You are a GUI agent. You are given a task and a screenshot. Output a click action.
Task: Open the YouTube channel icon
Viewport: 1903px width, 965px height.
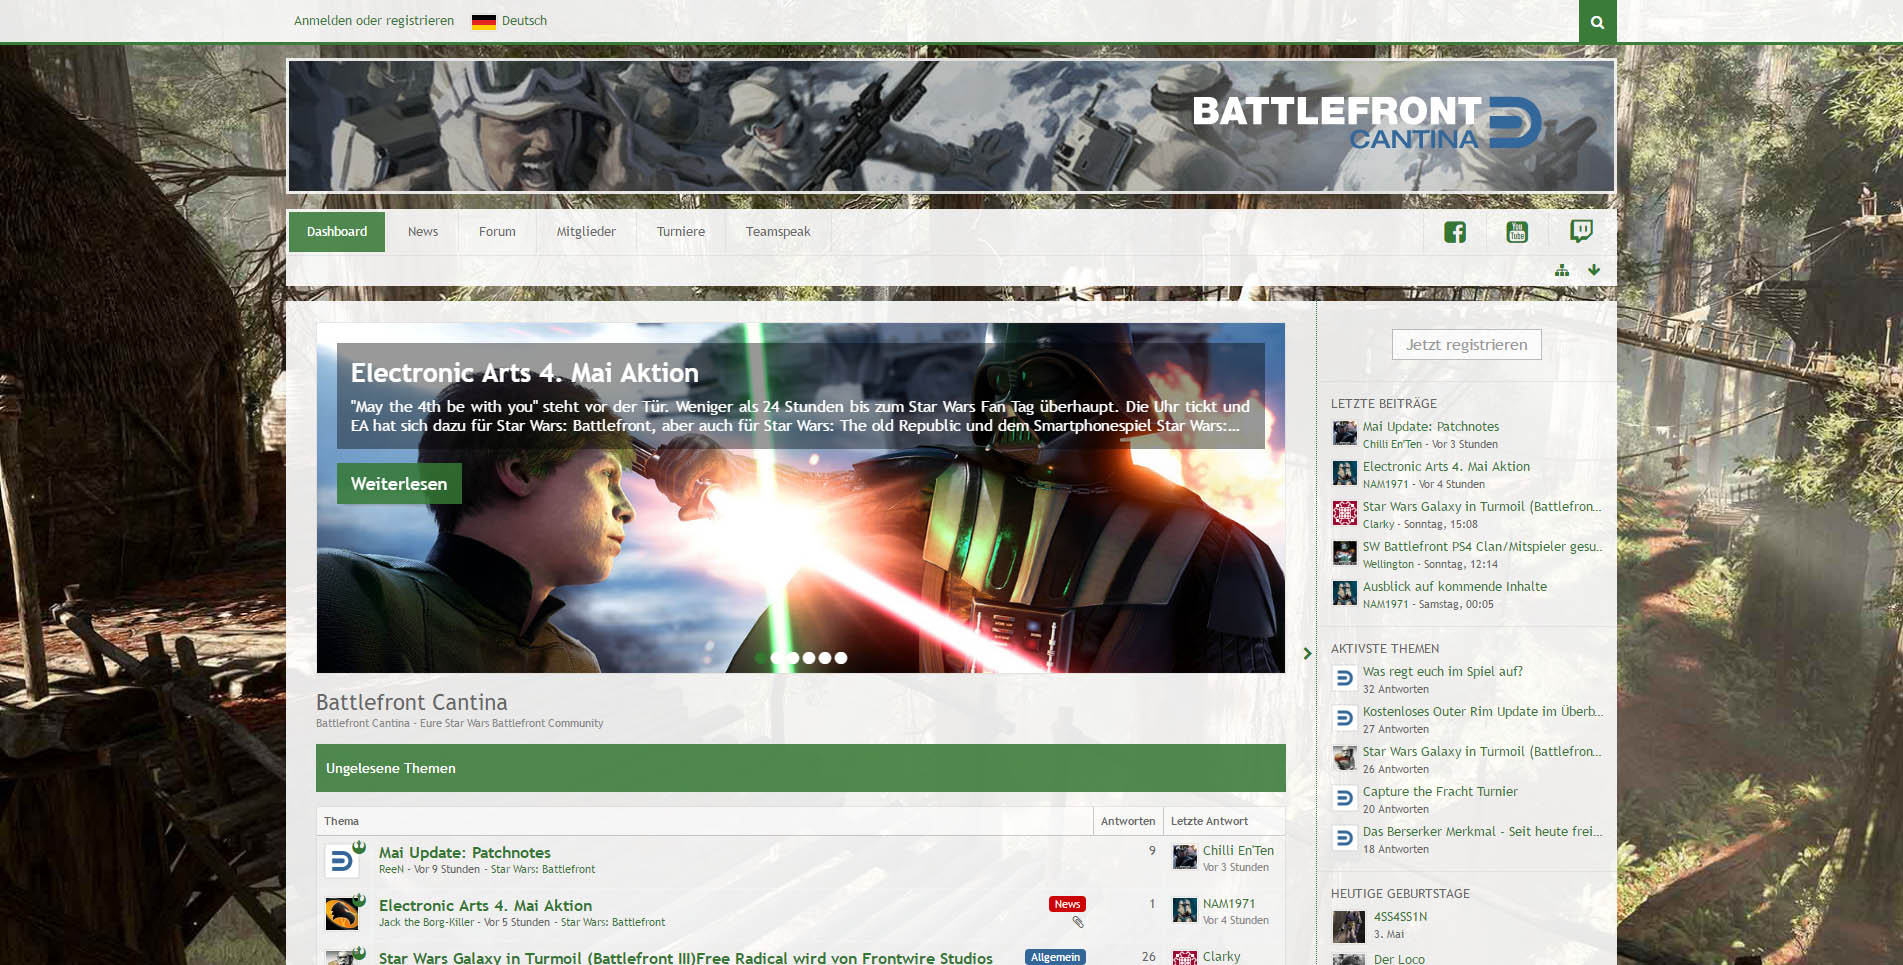pyautogui.click(x=1517, y=232)
